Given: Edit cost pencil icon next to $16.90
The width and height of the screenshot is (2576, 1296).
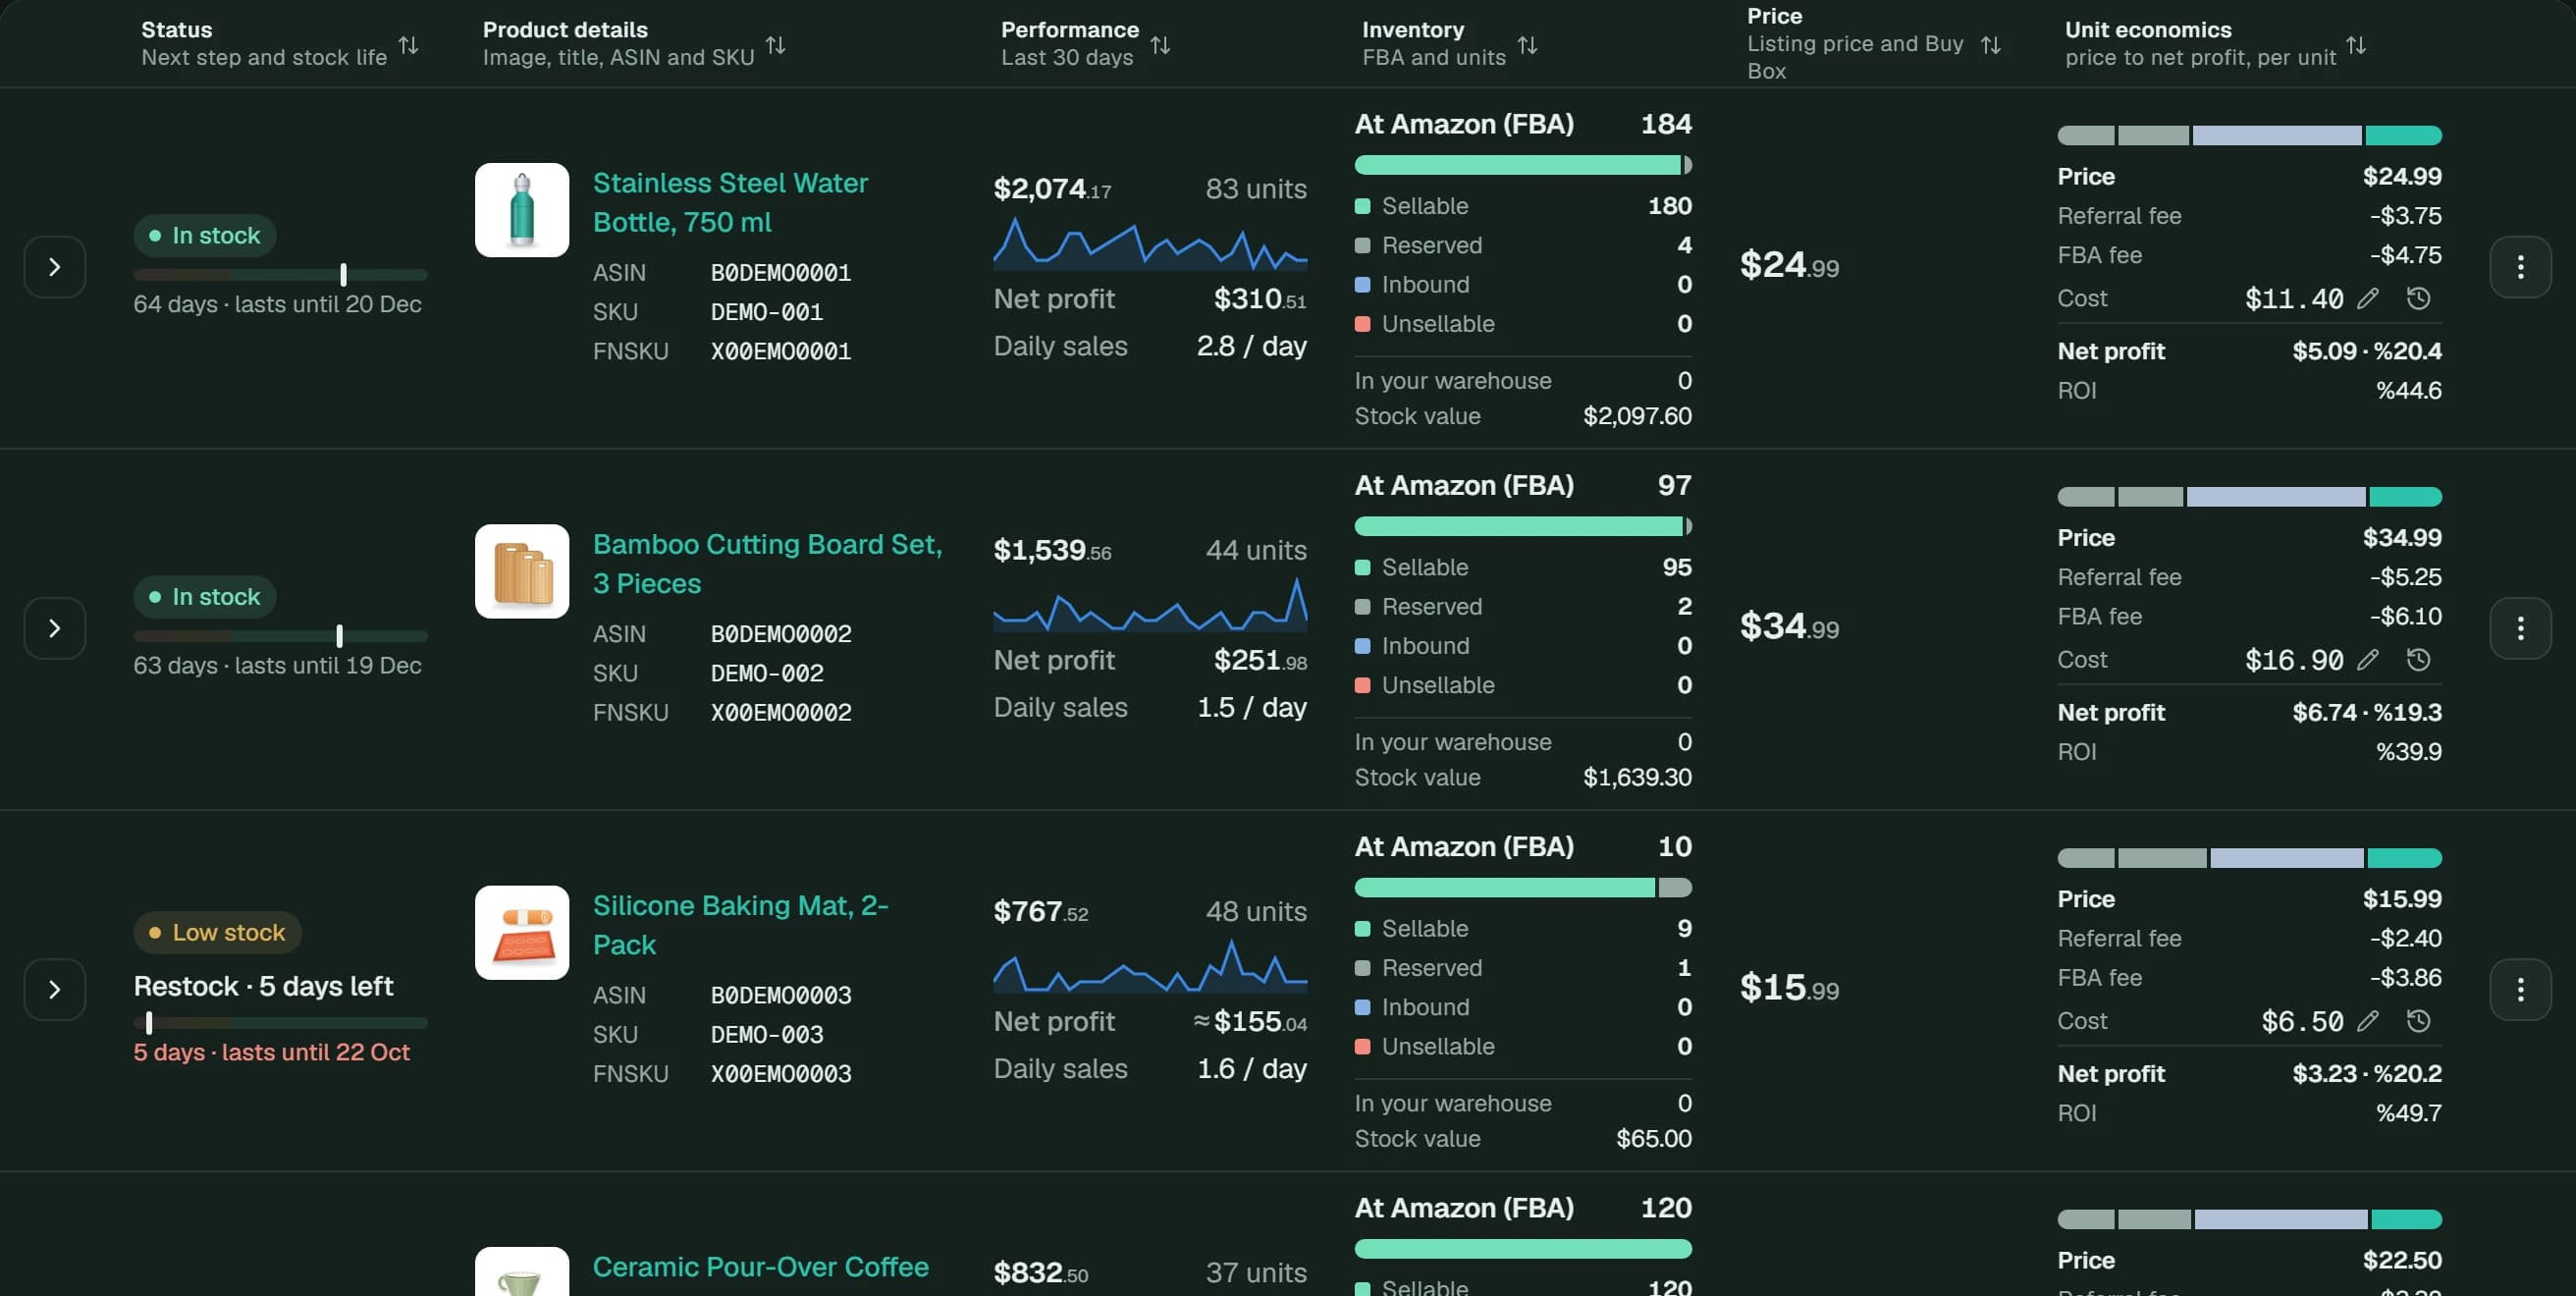Looking at the screenshot, I should [x=2367, y=659].
